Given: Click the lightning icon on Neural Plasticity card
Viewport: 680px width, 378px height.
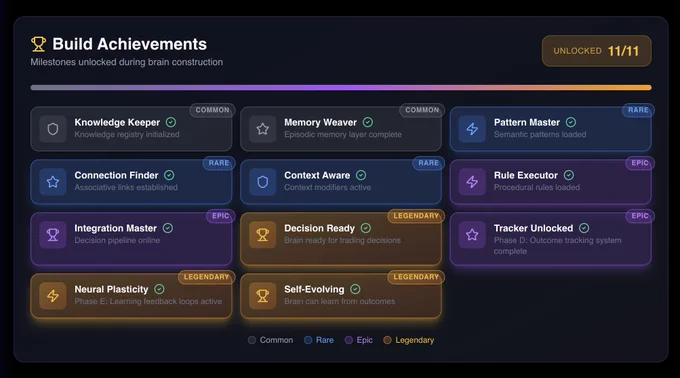Looking at the screenshot, I should point(53,296).
